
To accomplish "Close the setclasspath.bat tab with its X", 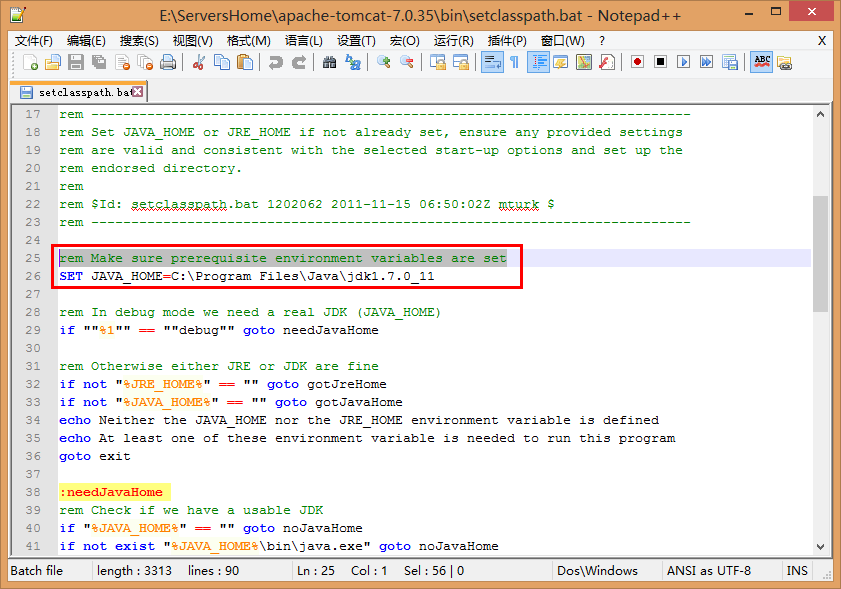I will coord(138,92).
